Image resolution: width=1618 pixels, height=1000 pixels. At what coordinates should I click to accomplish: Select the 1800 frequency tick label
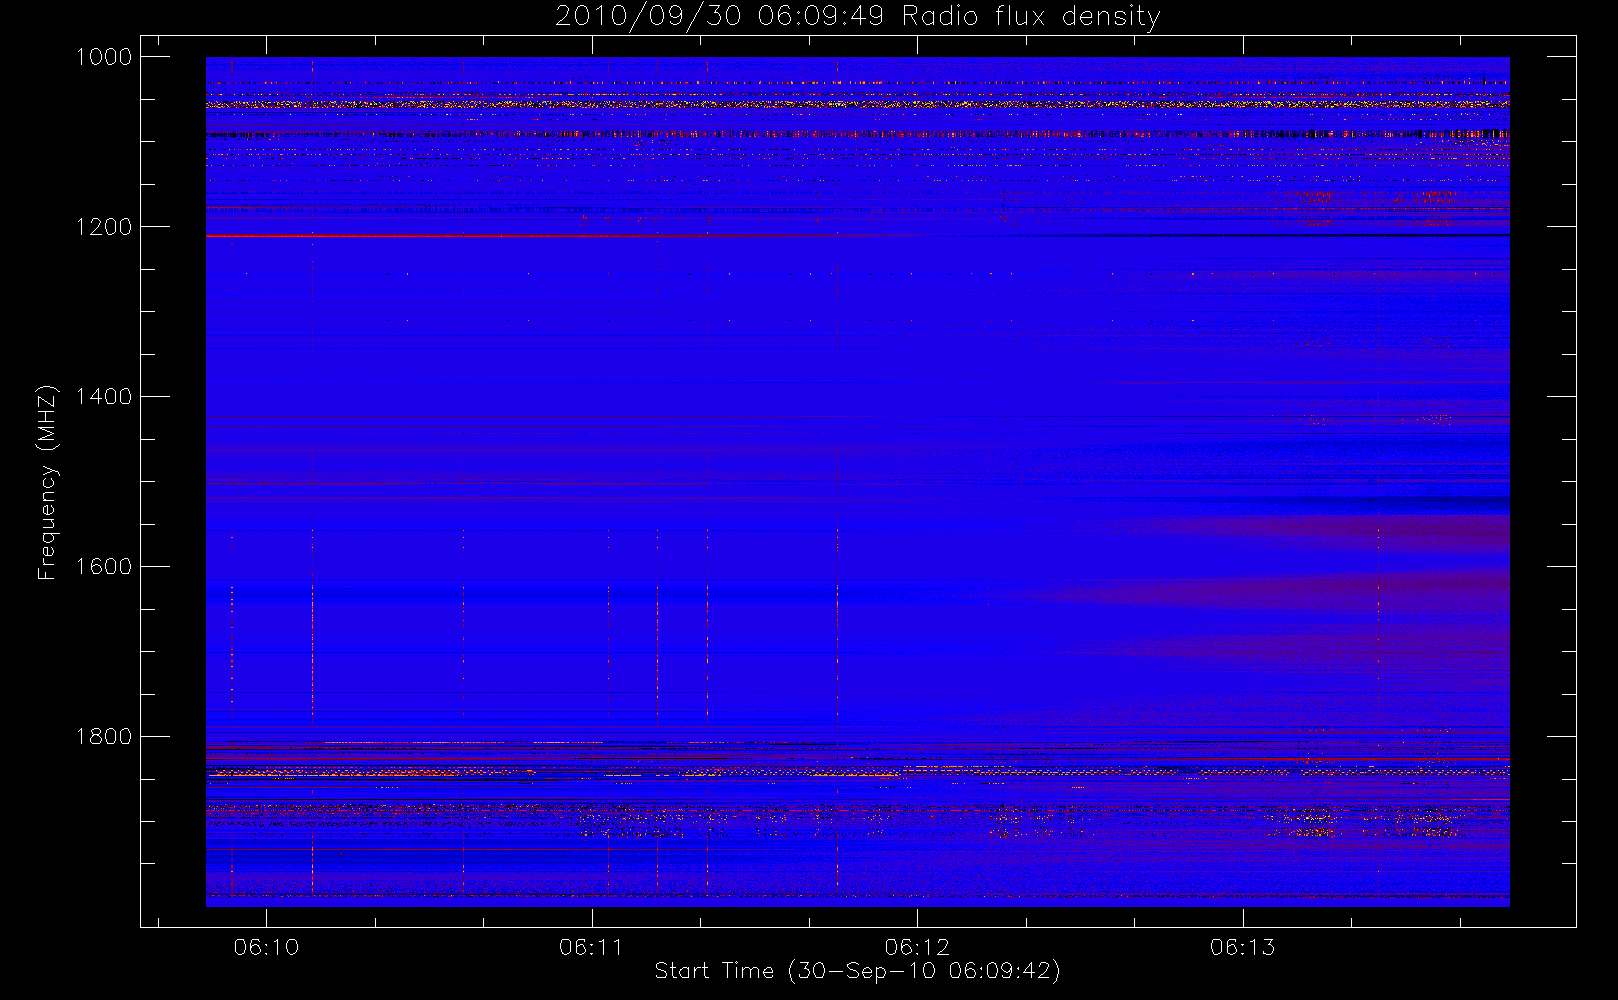point(103,737)
